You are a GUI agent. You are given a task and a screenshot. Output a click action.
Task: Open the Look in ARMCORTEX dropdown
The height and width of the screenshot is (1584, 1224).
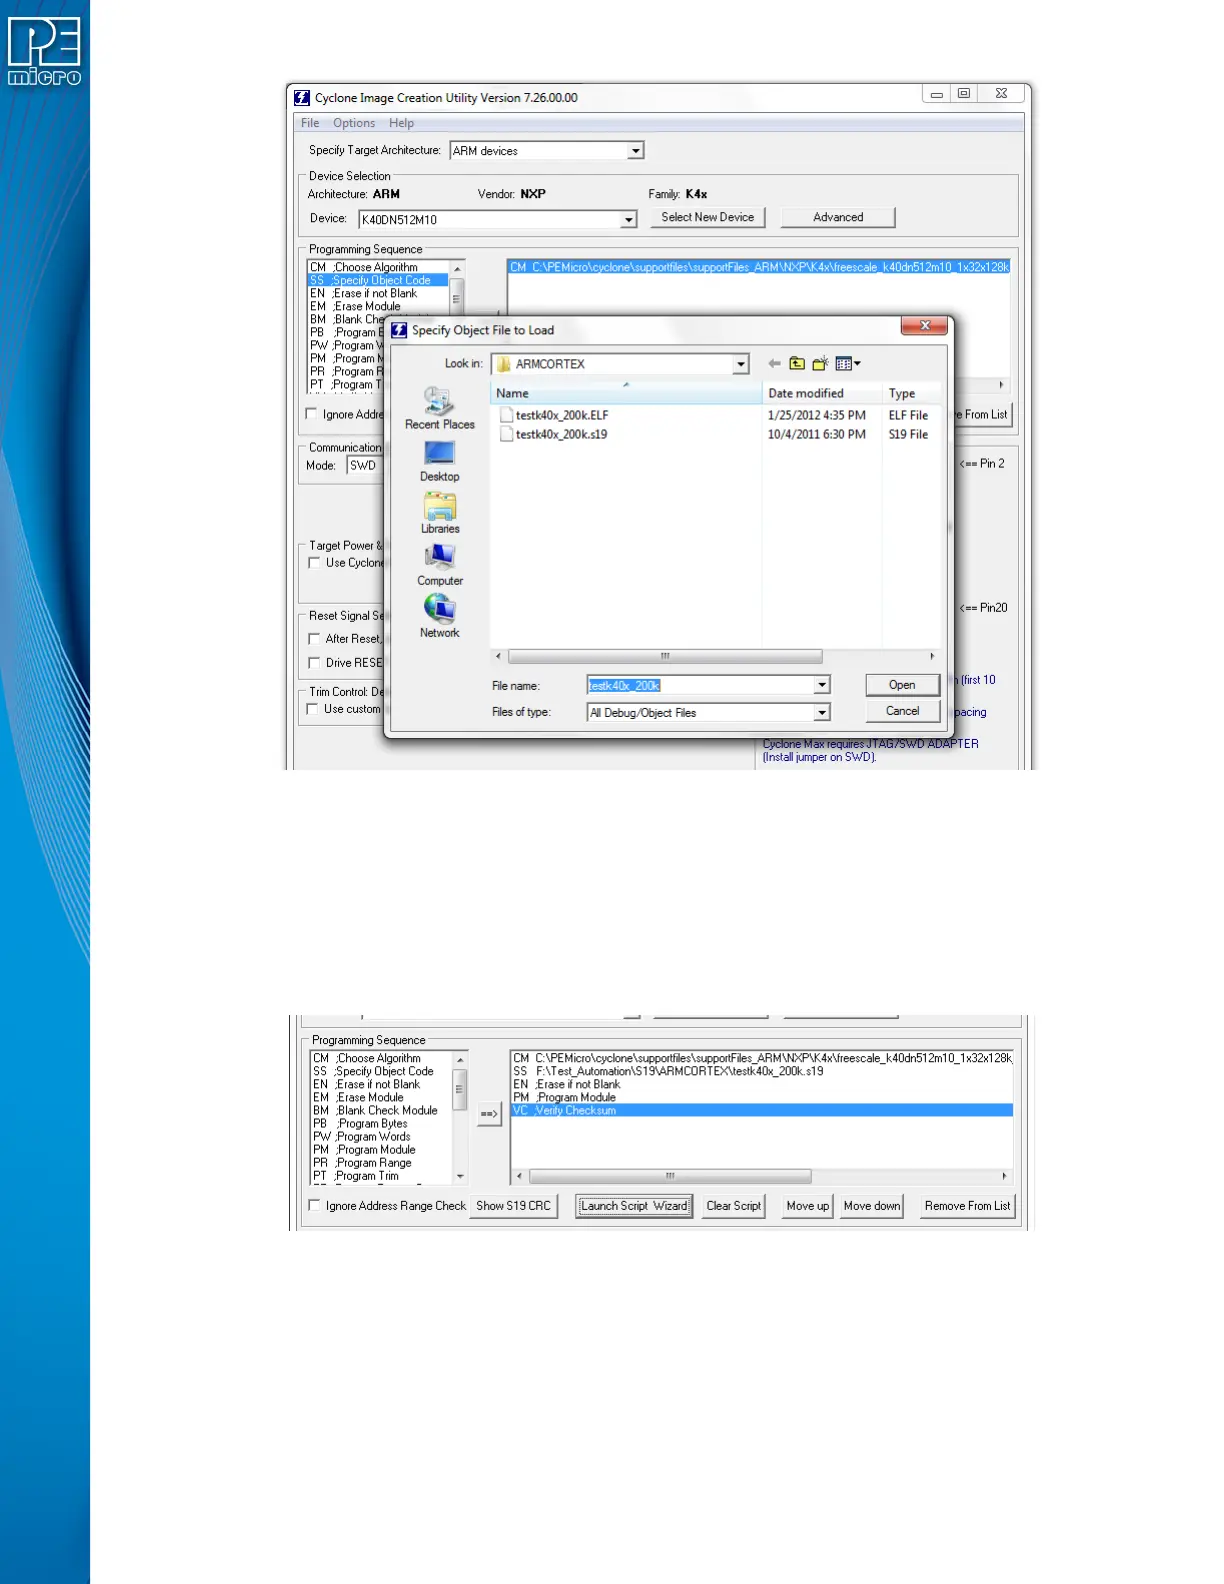click(x=740, y=364)
